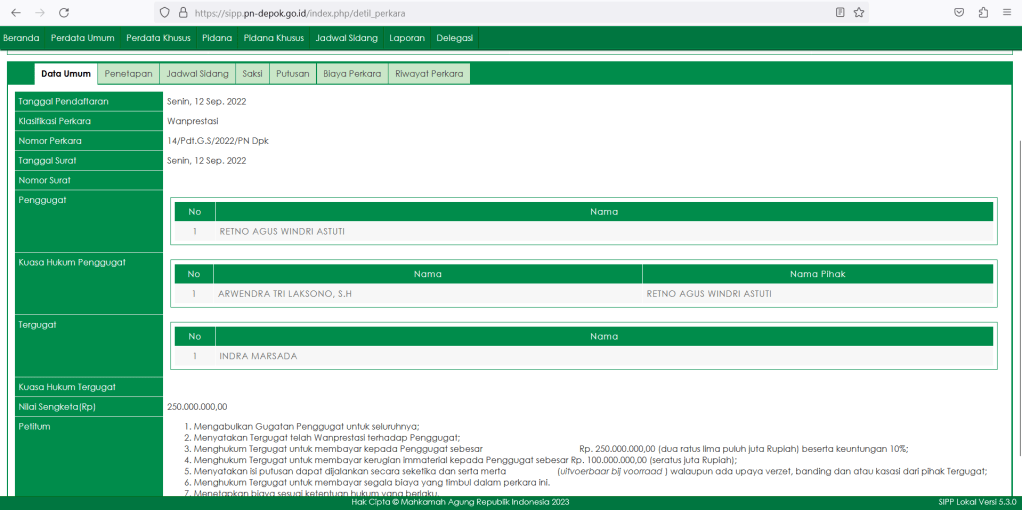Open the Laporan menu
The height and width of the screenshot is (510, 1022).
[x=405, y=38]
